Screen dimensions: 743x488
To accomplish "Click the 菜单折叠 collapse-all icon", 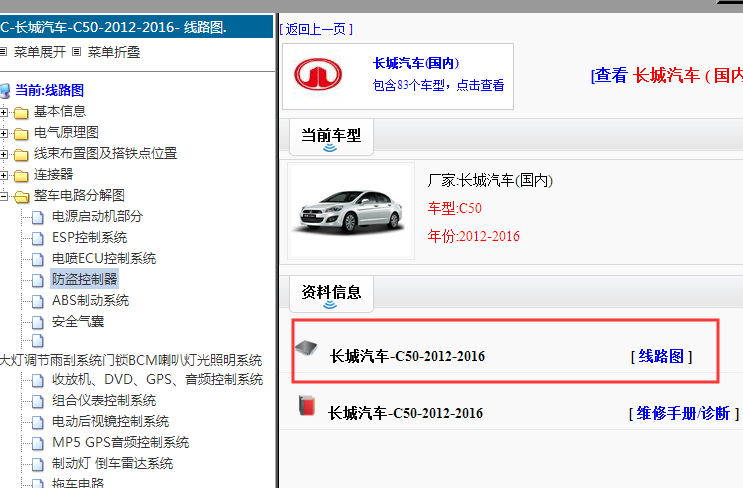I will click(76, 52).
